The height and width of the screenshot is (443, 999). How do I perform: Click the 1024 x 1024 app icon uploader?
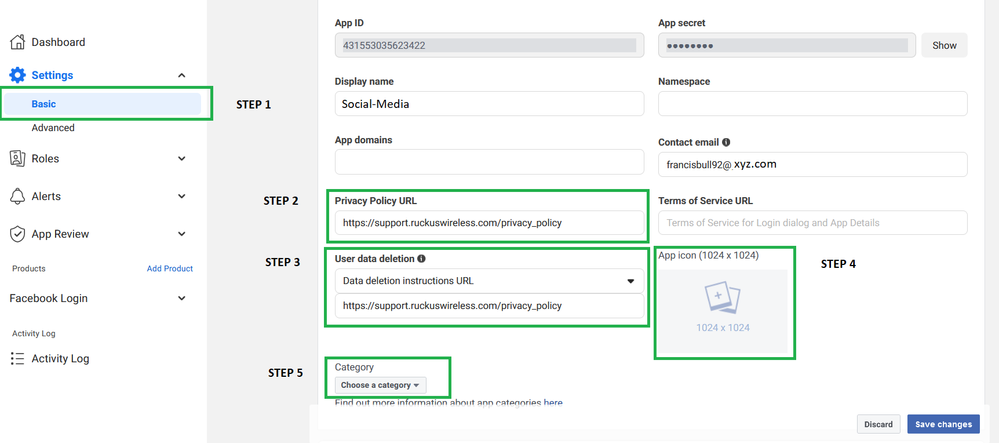point(724,308)
